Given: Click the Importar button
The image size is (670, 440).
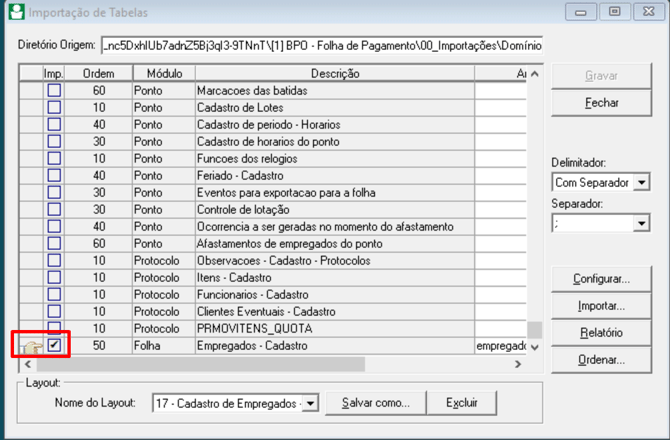Looking at the screenshot, I should coord(600,305).
